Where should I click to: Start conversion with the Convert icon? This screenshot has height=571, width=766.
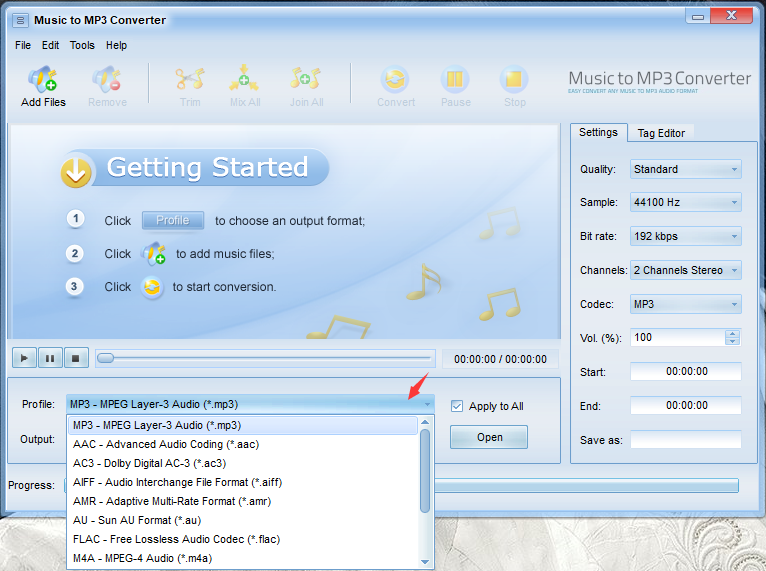click(395, 79)
